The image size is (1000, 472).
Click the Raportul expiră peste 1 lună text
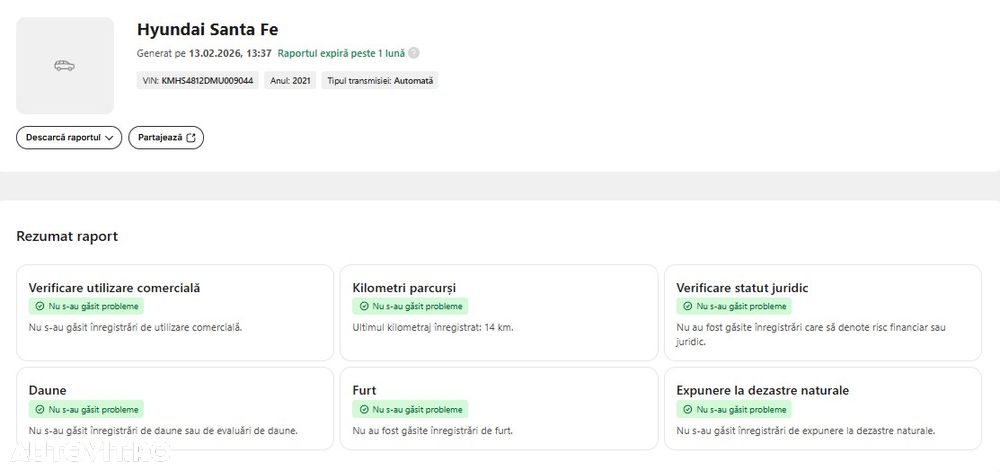pyautogui.click(x=341, y=54)
